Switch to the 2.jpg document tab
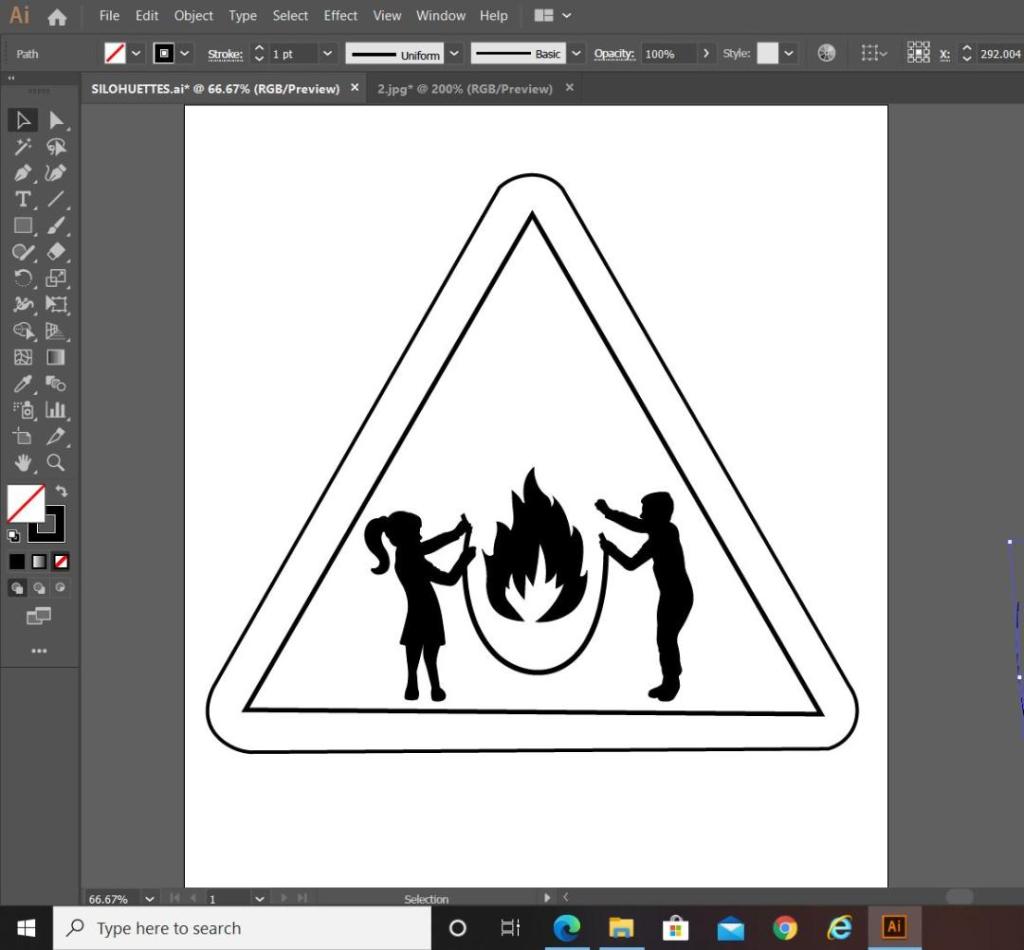The height and width of the screenshot is (950, 1024). point(464,88)
